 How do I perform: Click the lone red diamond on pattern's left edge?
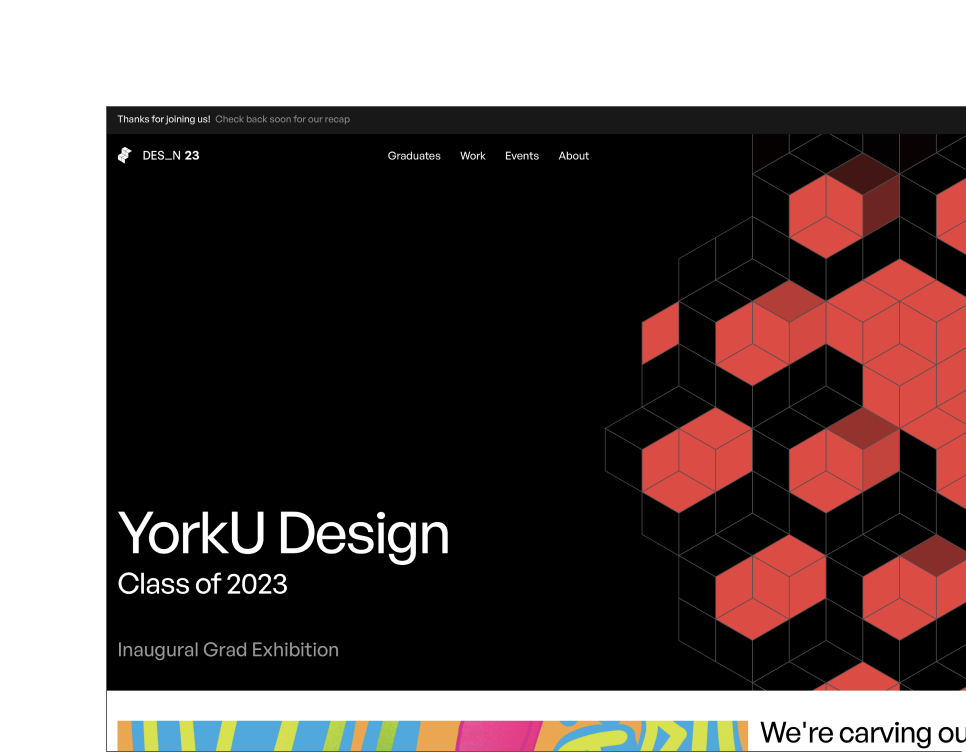click(x=660, y=332)
